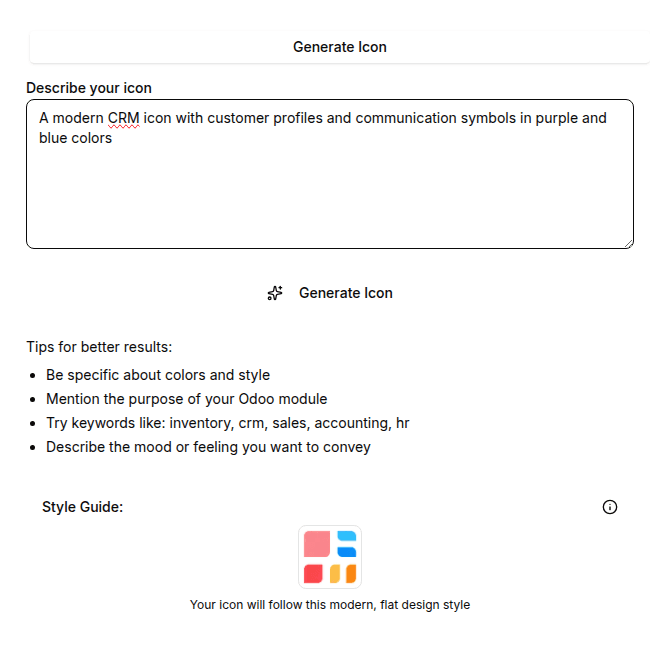The height and width of the screenshot is (650, 650).
Task: Click the tip about colors and style
Action: (158, 375)
